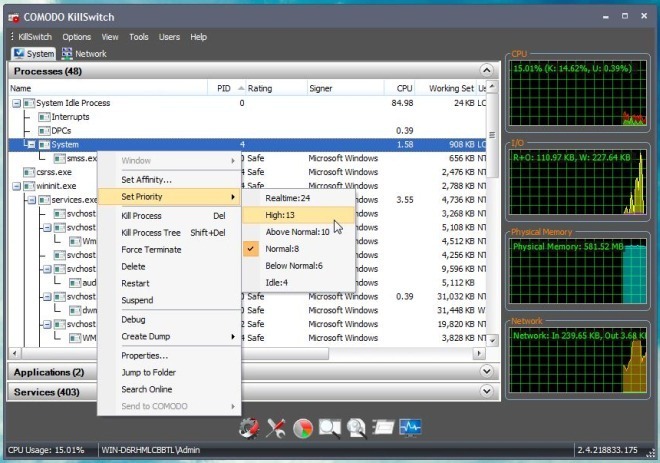Click the System Idle Process icon
The height and width of the screenshot is (463, 660).
click(29, 103)
